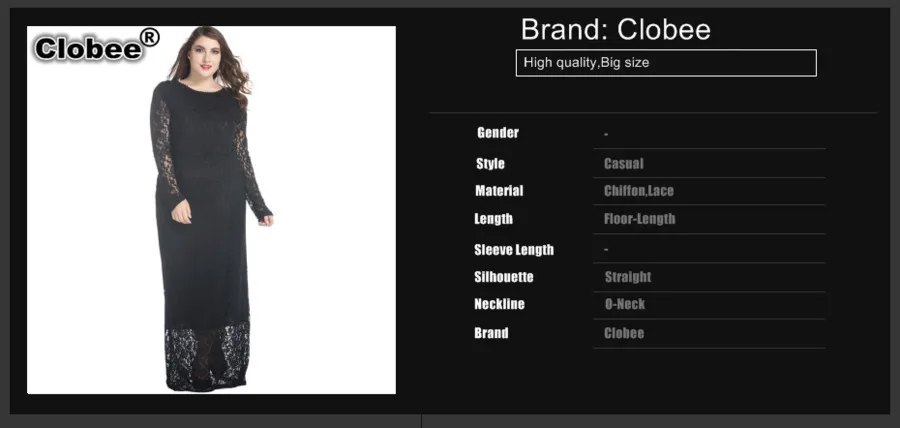
Task: Select the Silhouette attribute label
Action: 503,277
